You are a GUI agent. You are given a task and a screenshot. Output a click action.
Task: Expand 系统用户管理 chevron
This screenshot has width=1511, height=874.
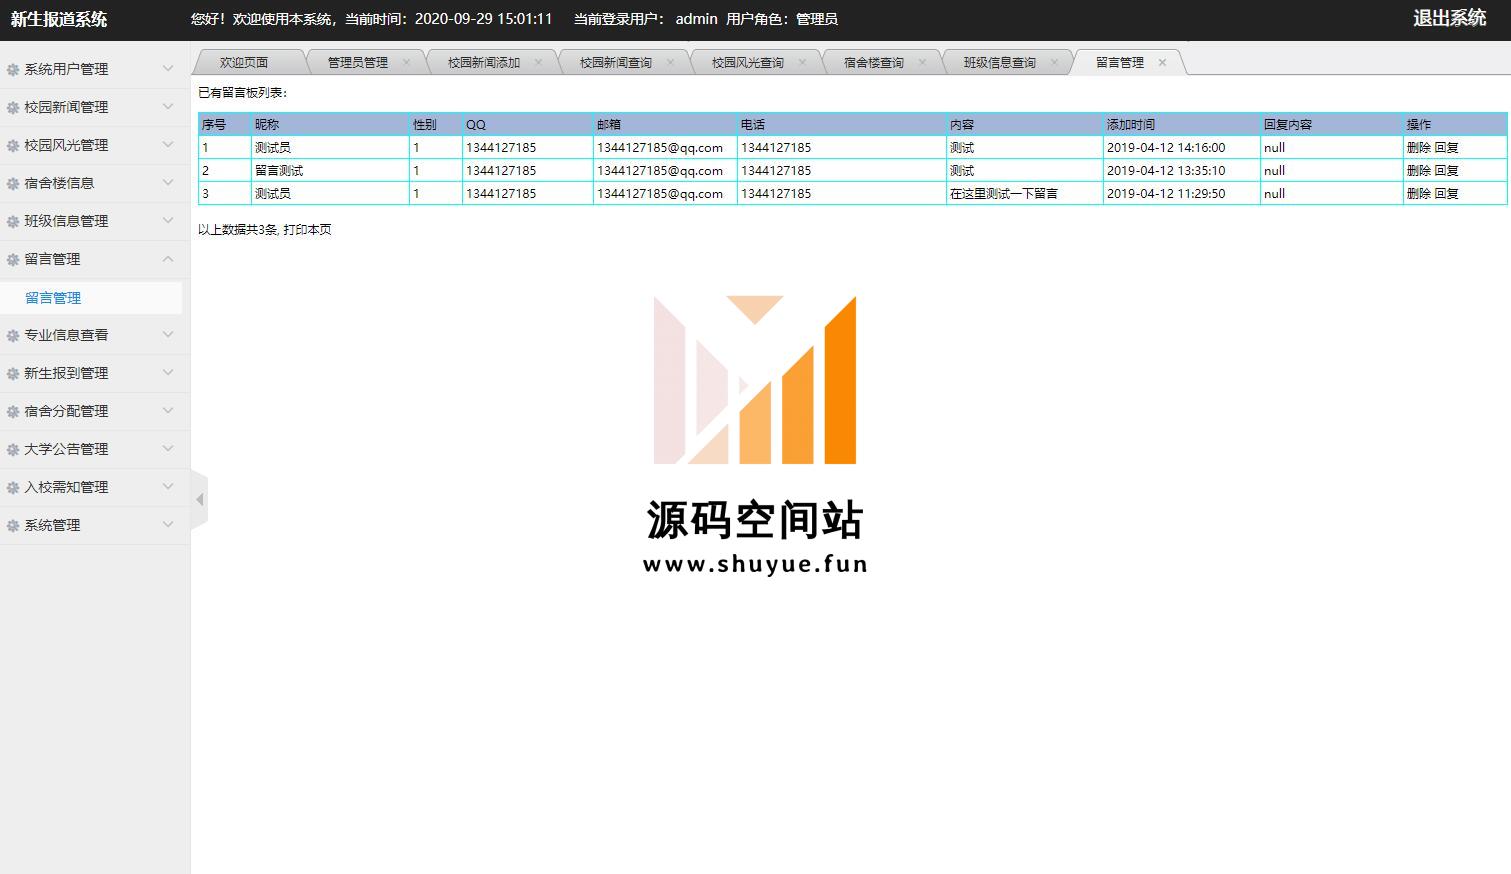click(x=168, y=68)
